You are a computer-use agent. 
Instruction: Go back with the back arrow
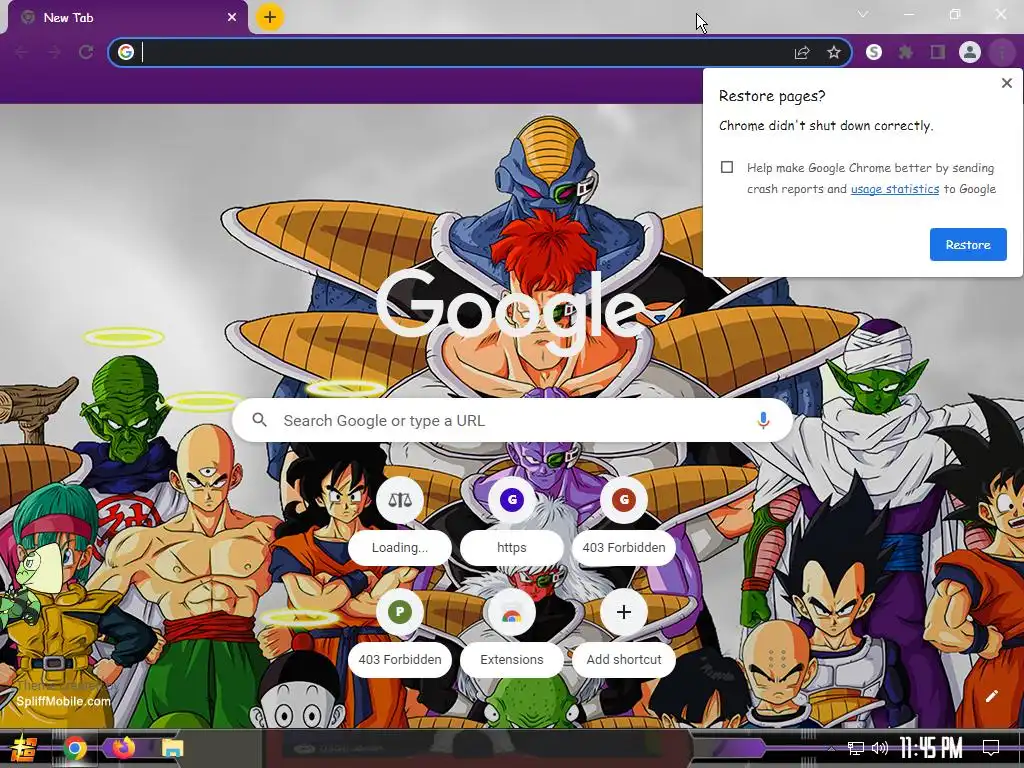(22, 52)
